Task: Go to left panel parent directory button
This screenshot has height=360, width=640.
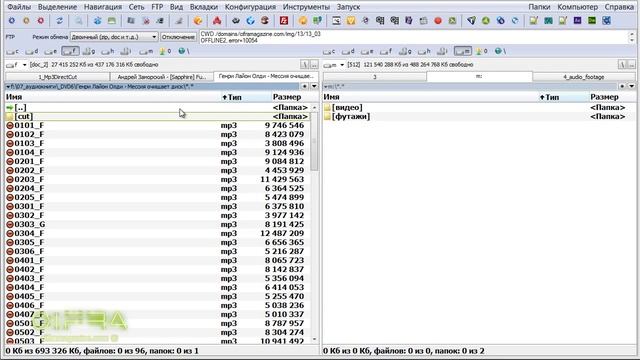Action: [x=314, y=64]
